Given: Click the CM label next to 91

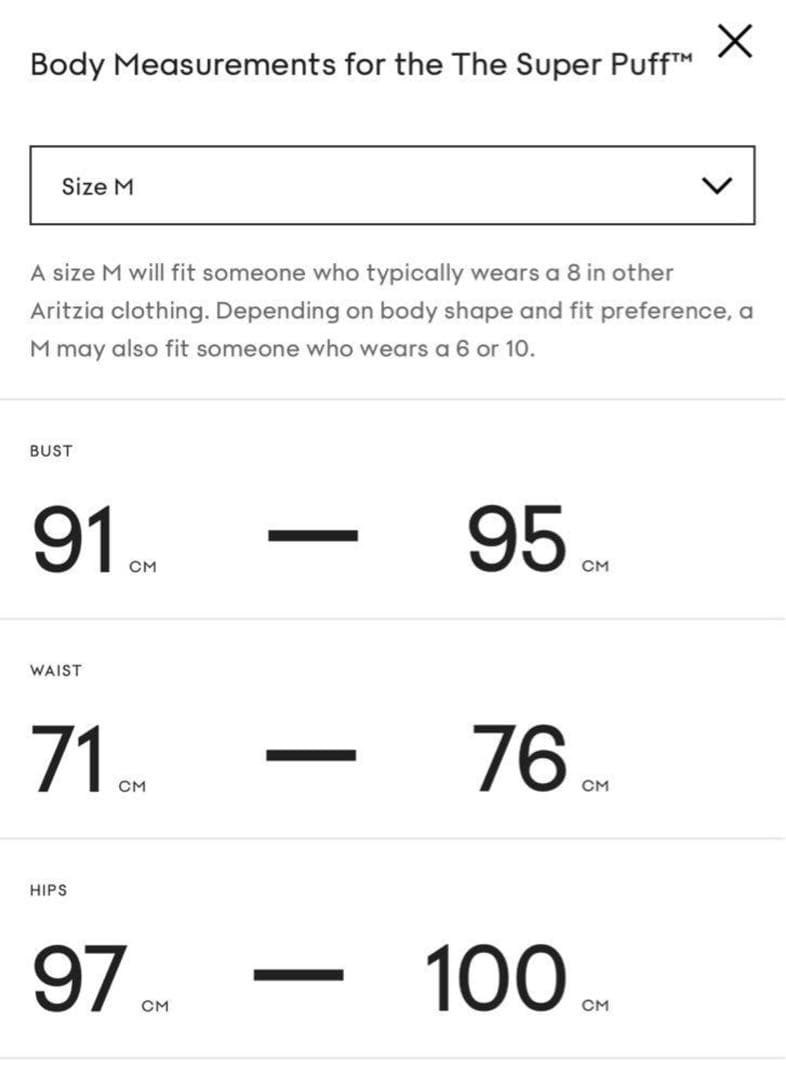Looking at the screenshot, I should click(x=141, y=566).
